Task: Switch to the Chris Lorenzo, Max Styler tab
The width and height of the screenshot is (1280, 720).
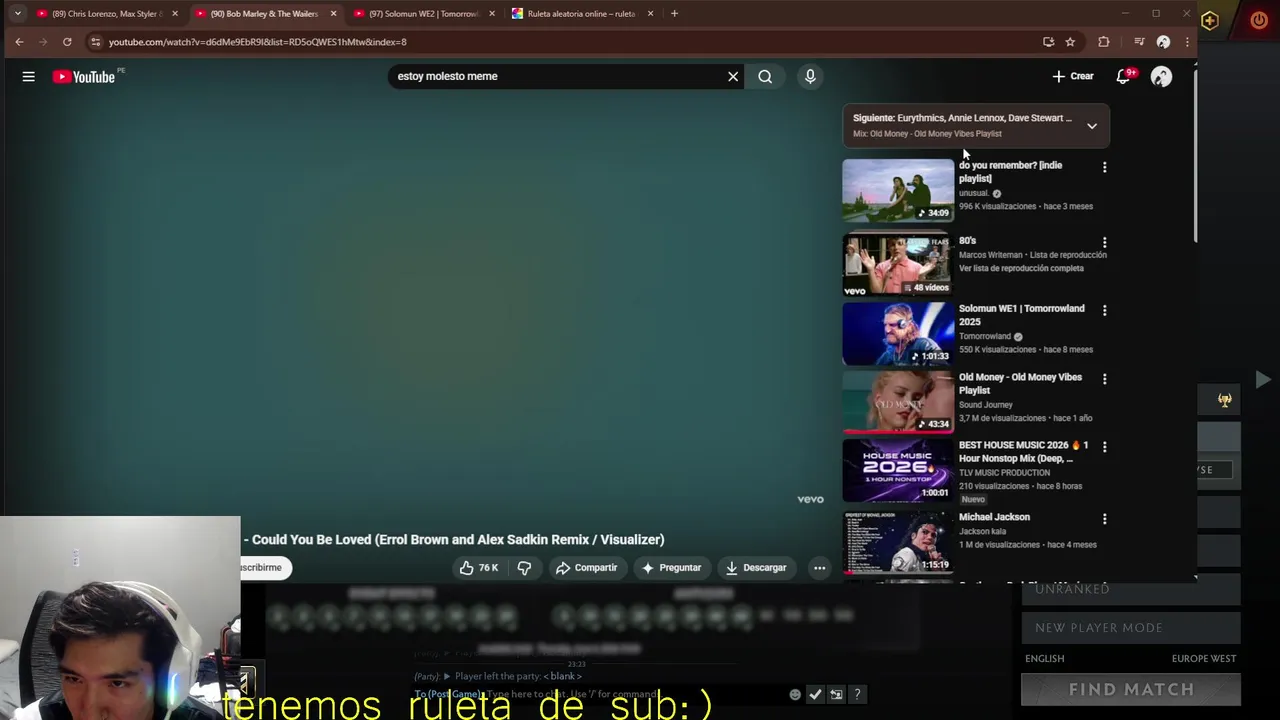Action: 106,14
